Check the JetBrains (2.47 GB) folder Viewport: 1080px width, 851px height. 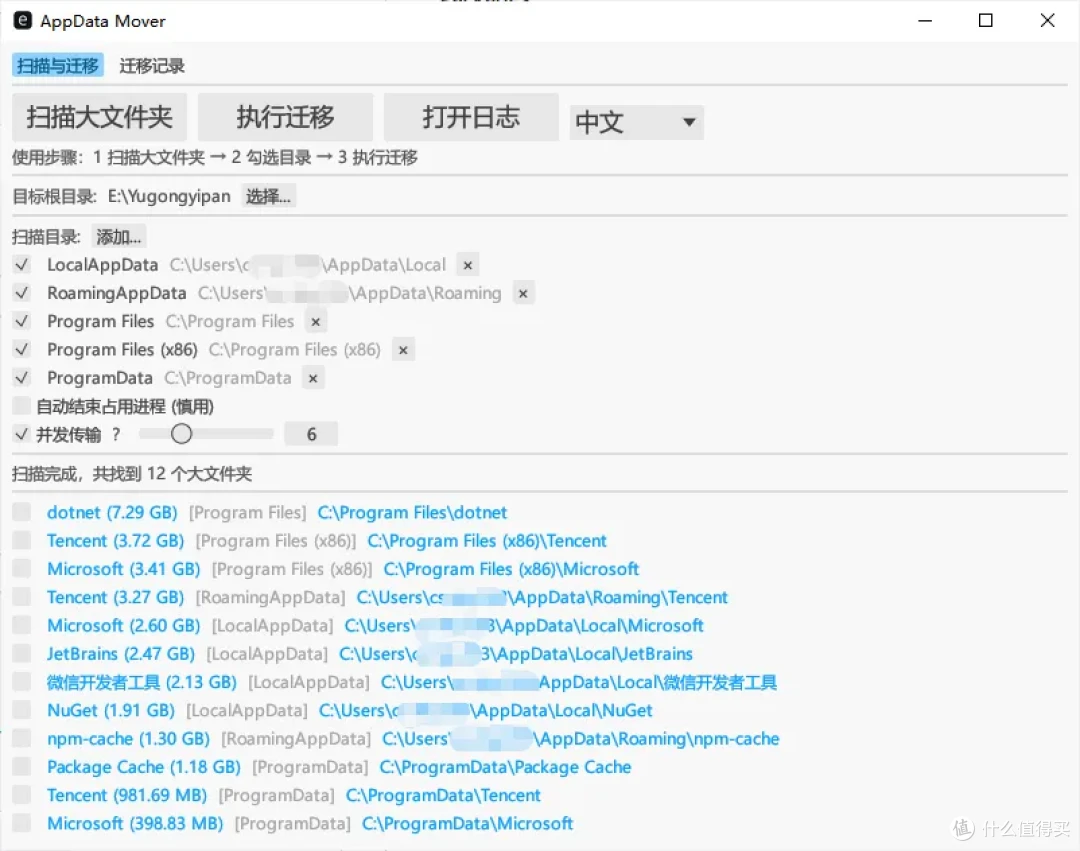(x=22, y=653)
